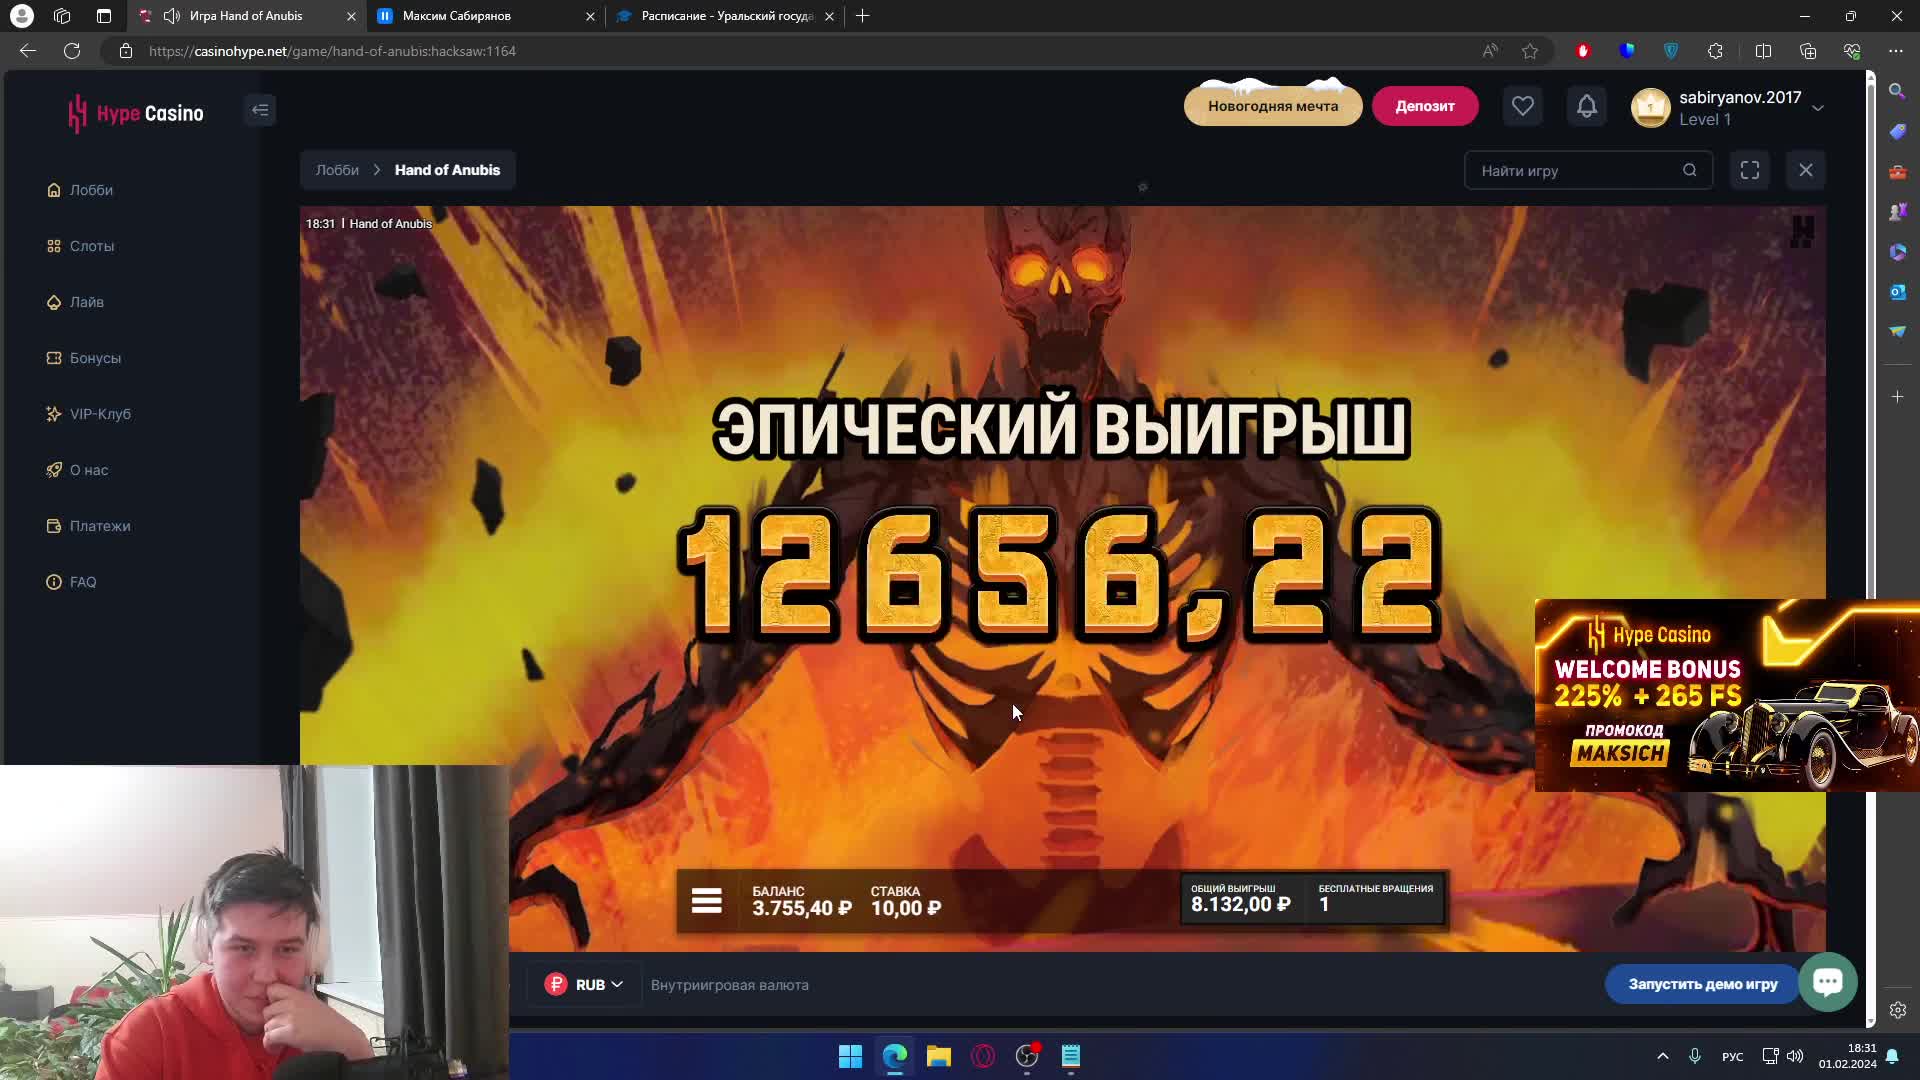Open browser tab actions menu
This screenshot has height=1080, width=1920.
(104, 16)
